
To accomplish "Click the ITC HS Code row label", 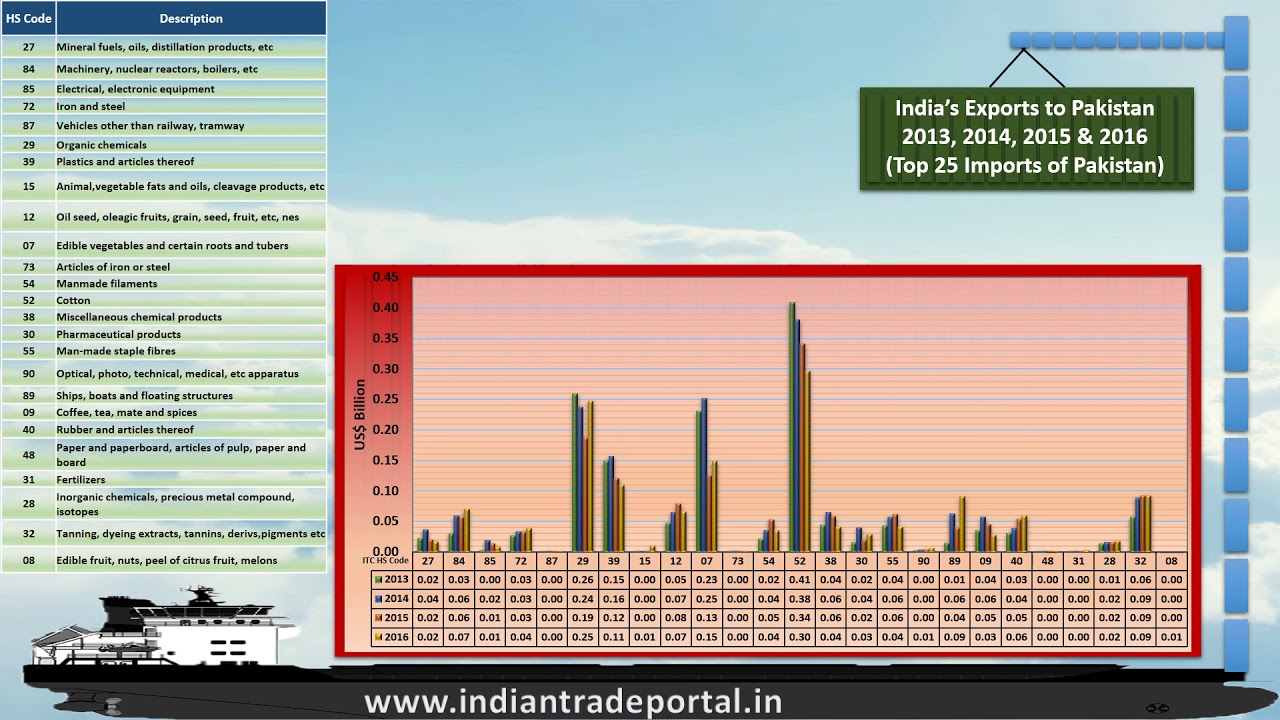I will (385, 561).
